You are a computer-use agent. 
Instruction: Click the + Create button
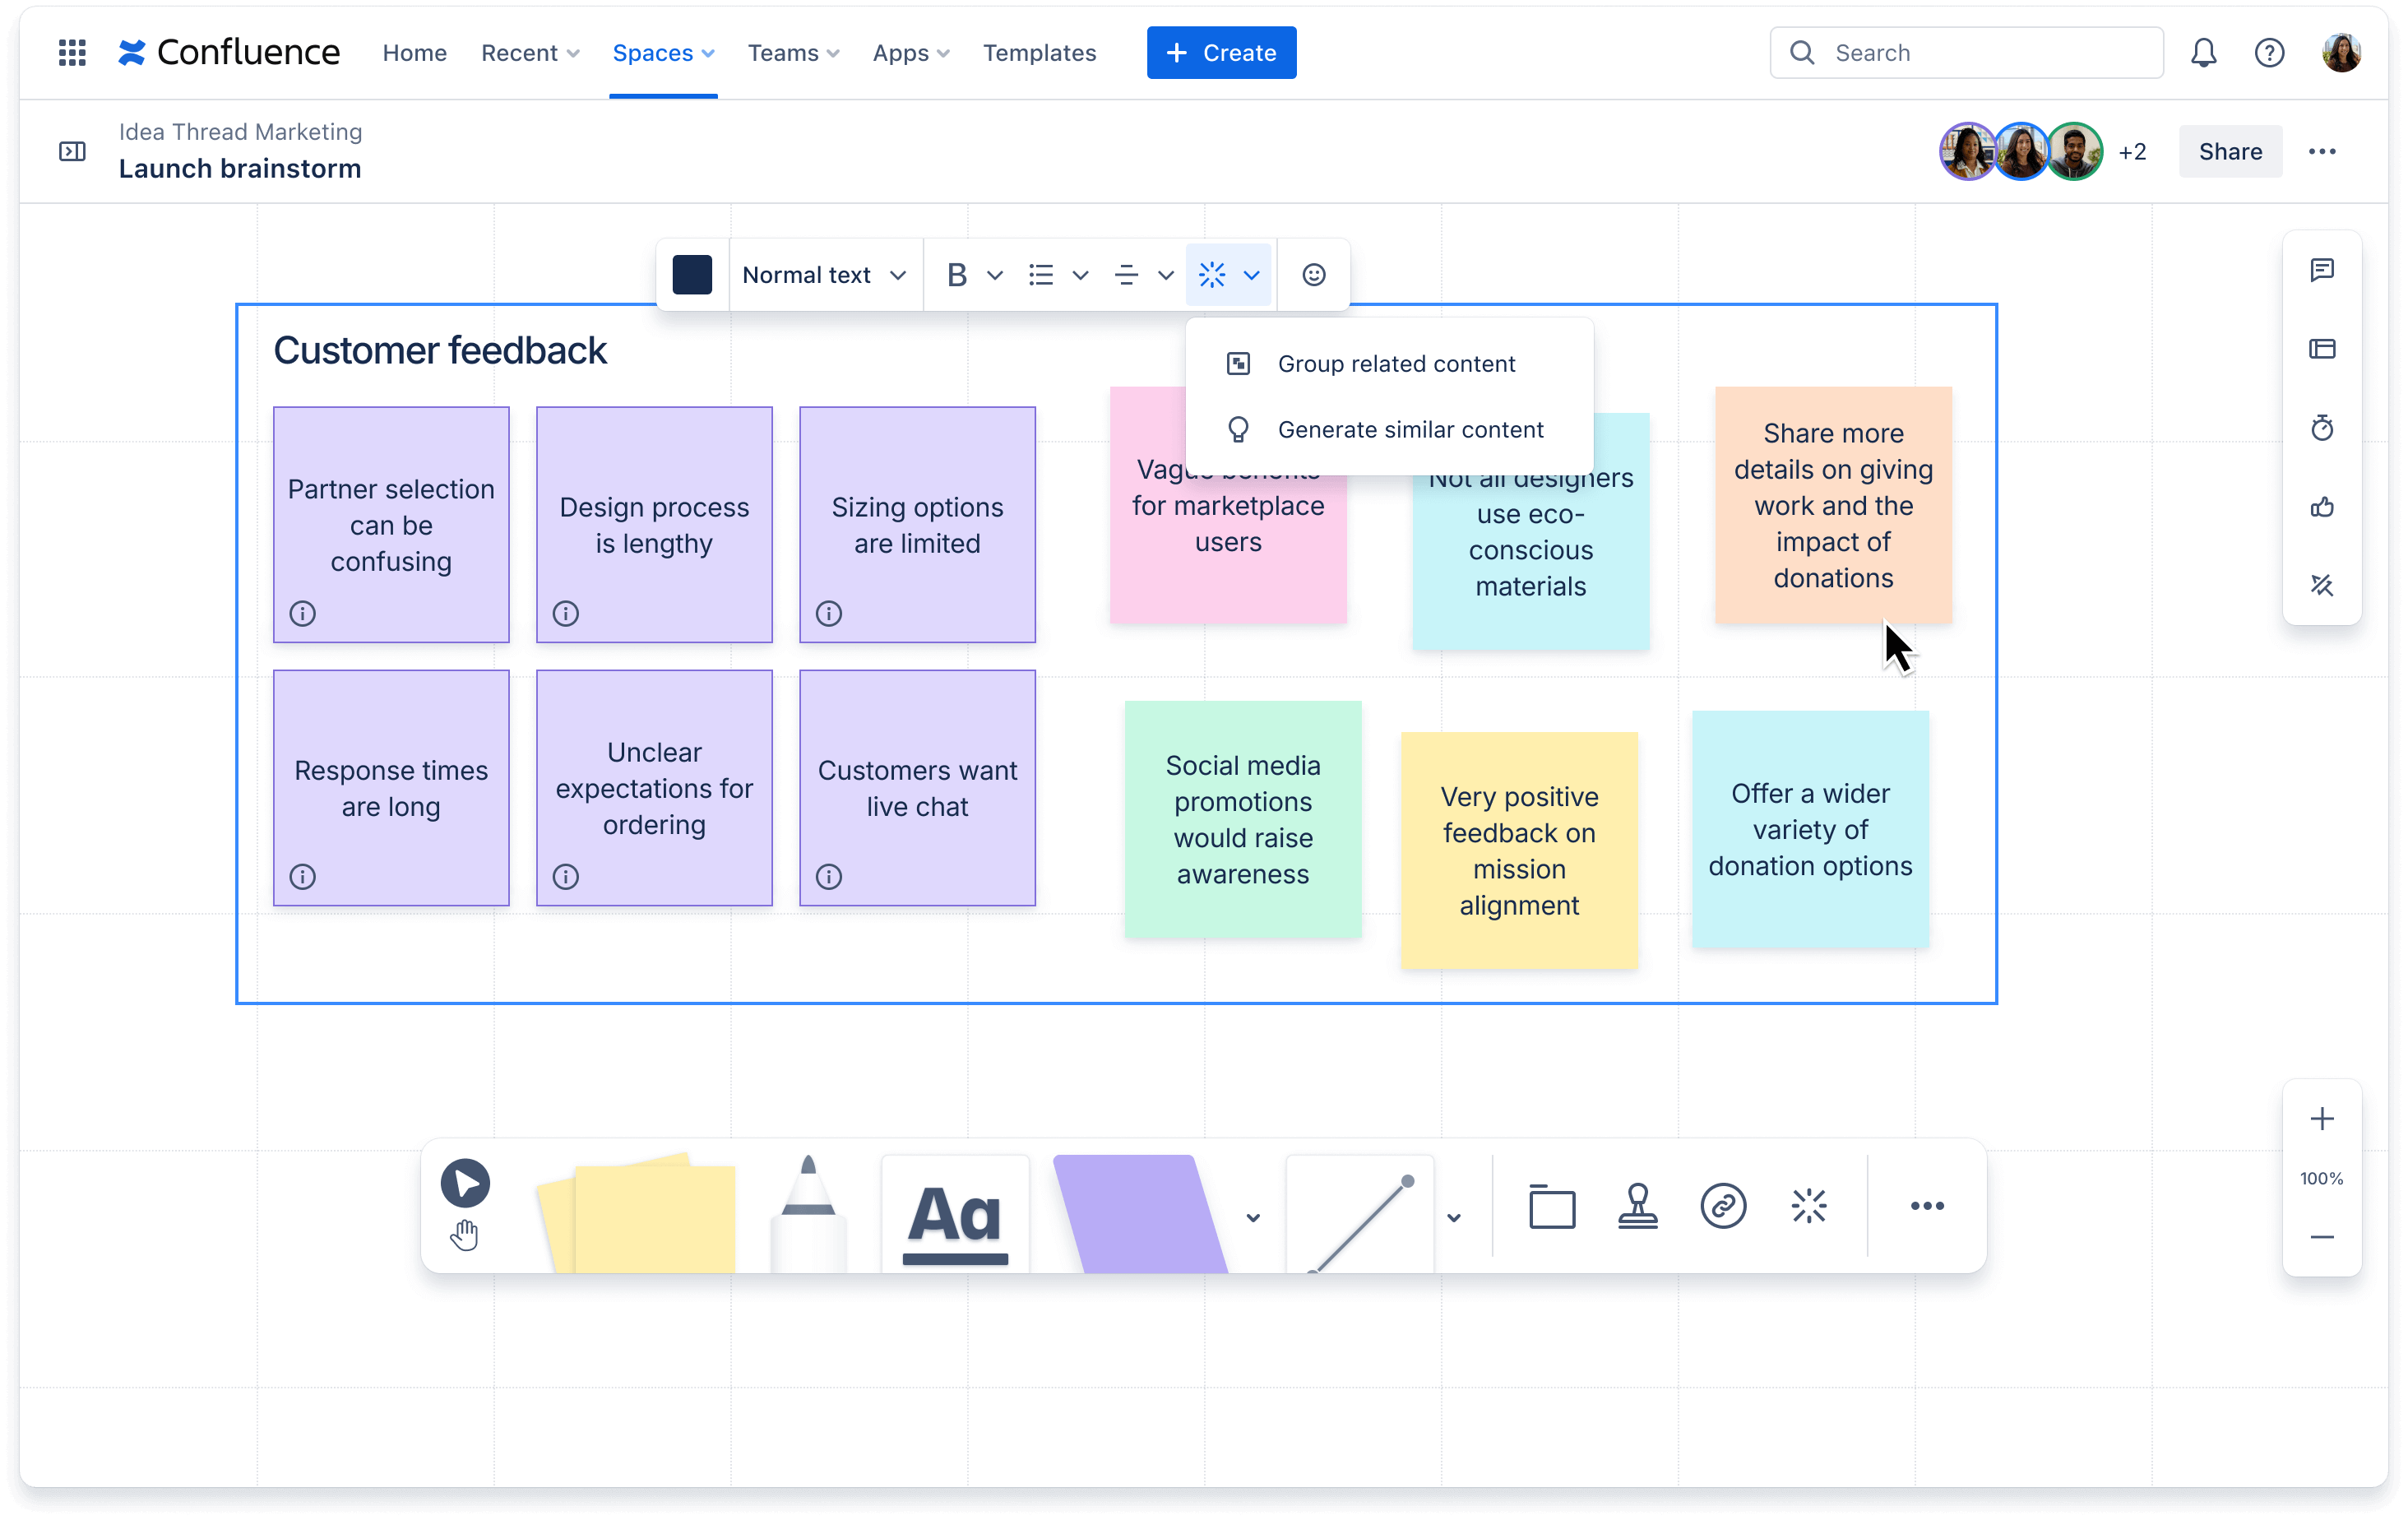click(1220, 53)
